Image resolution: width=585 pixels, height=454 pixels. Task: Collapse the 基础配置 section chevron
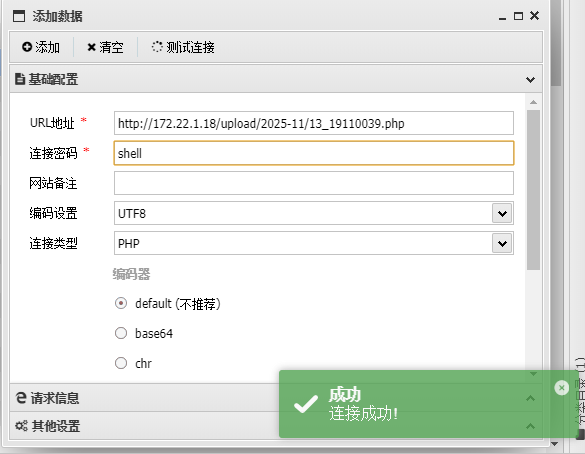[x=530, y=79]
